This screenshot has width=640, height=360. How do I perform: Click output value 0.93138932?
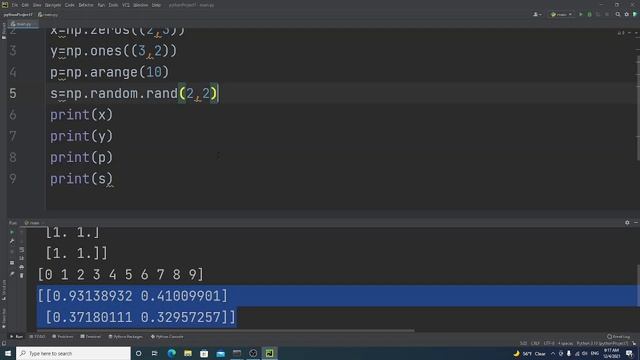click(x=93, y=296)
